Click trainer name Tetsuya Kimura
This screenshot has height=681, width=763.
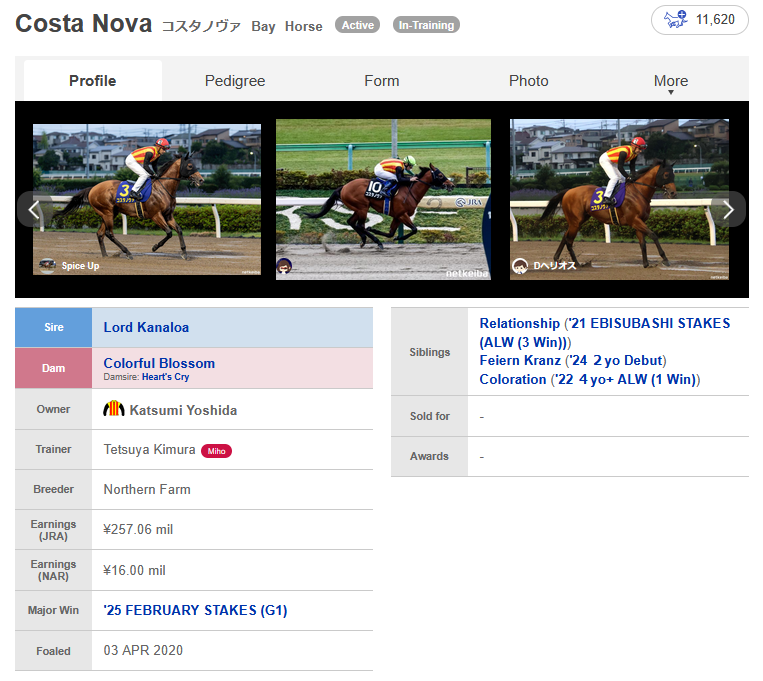149,449
